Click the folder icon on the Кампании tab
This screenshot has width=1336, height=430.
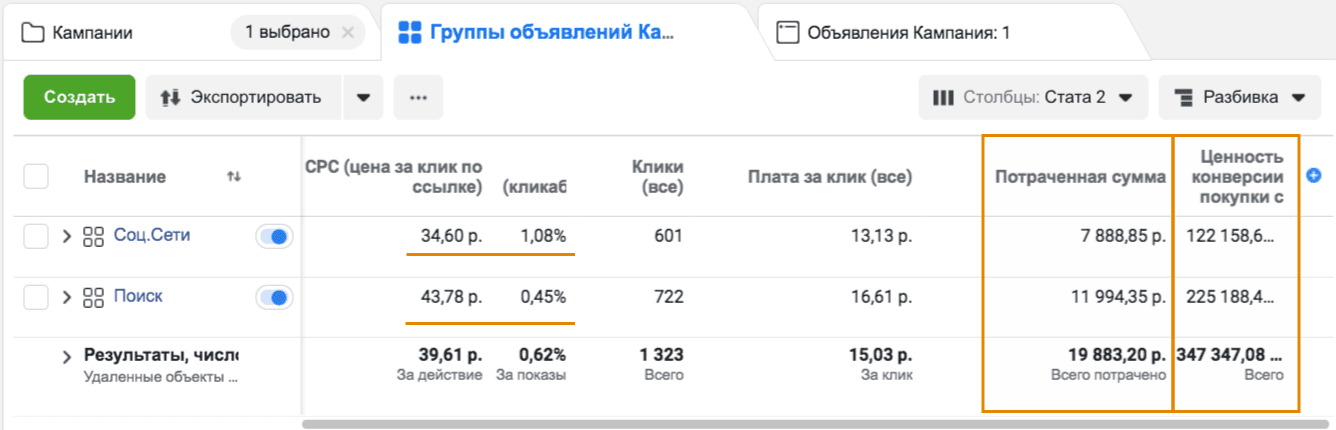tap(33, 33)
